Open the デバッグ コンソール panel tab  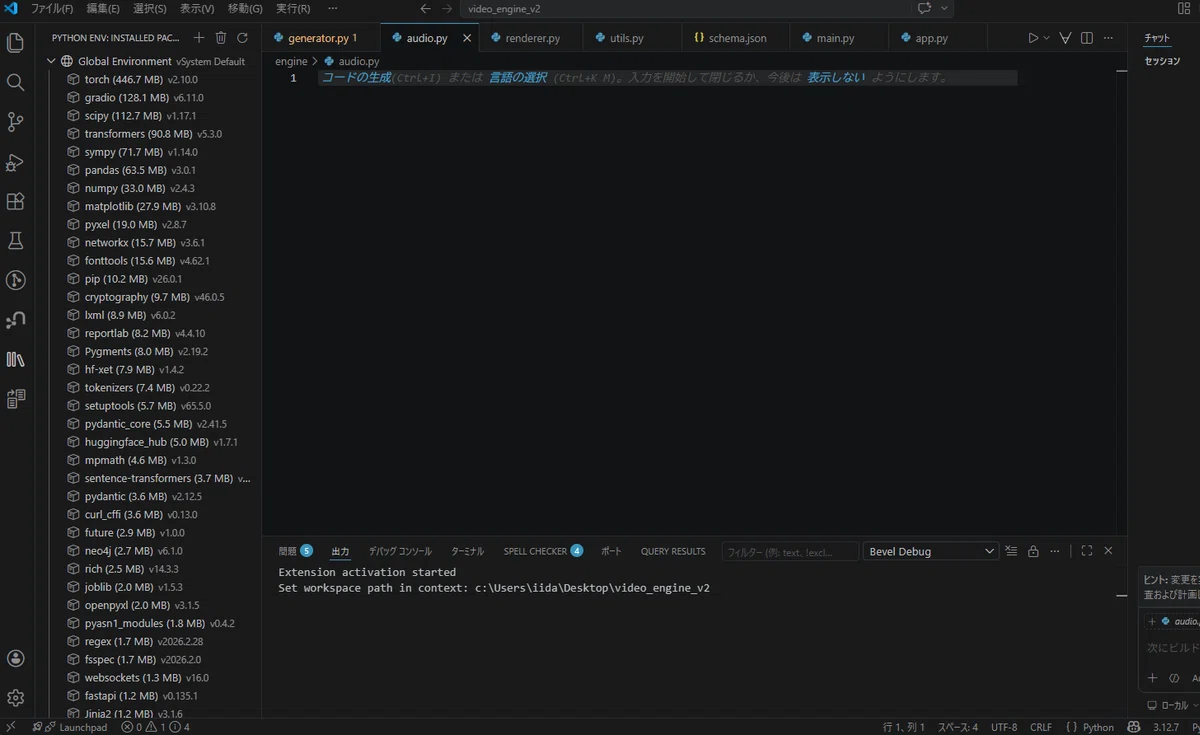[x=400, y=551]
